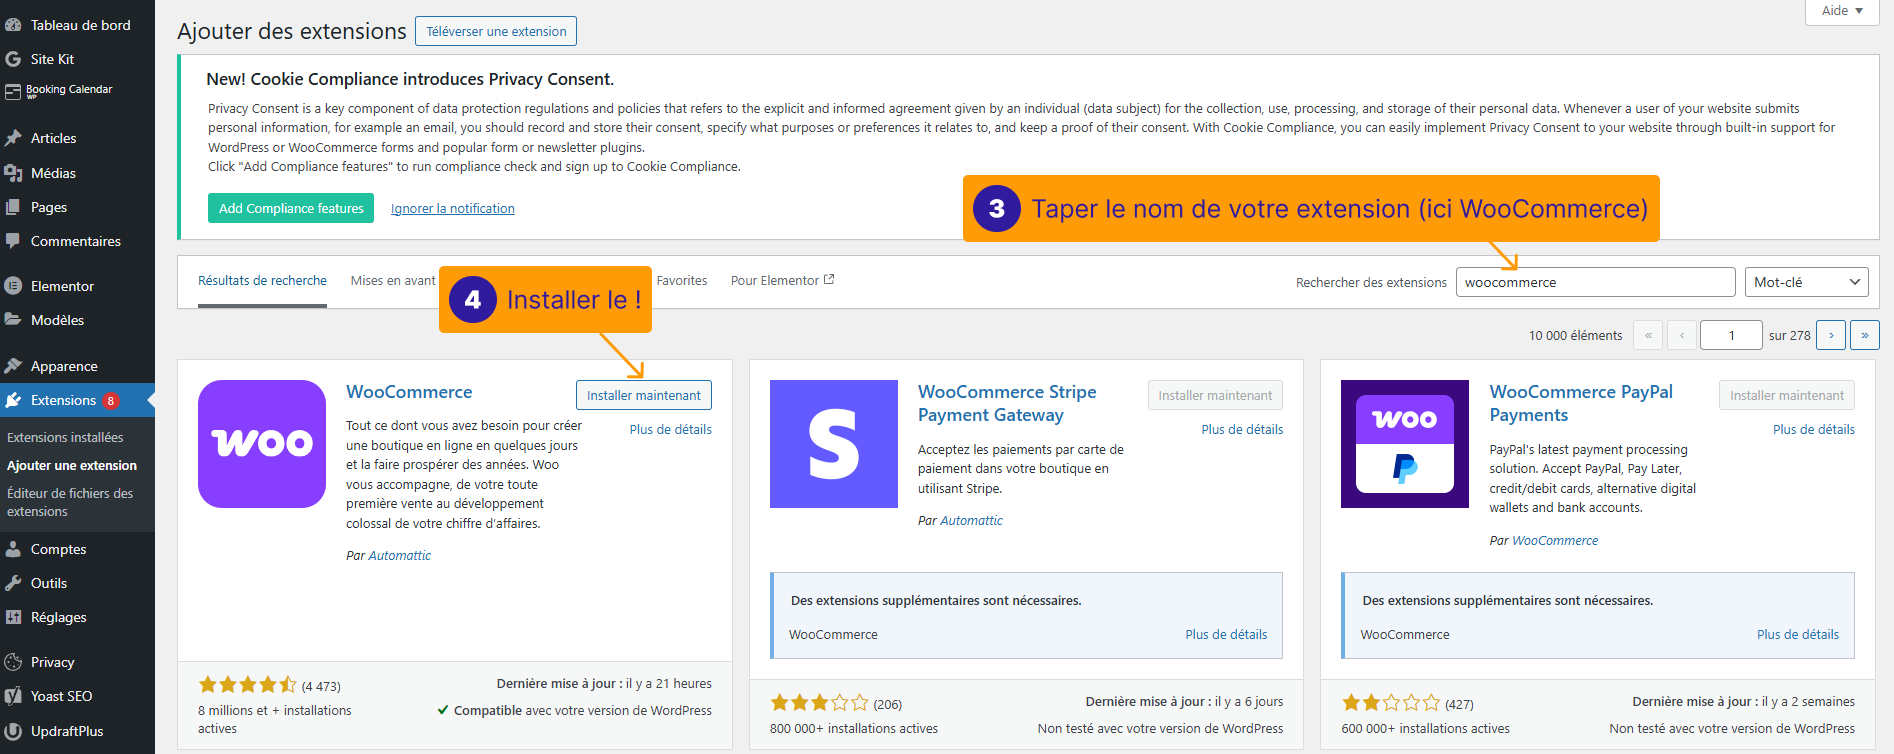Click Automattic author link under Stripe Gateway
Viewport: 1894px width, 754px height.
[971, 520]
